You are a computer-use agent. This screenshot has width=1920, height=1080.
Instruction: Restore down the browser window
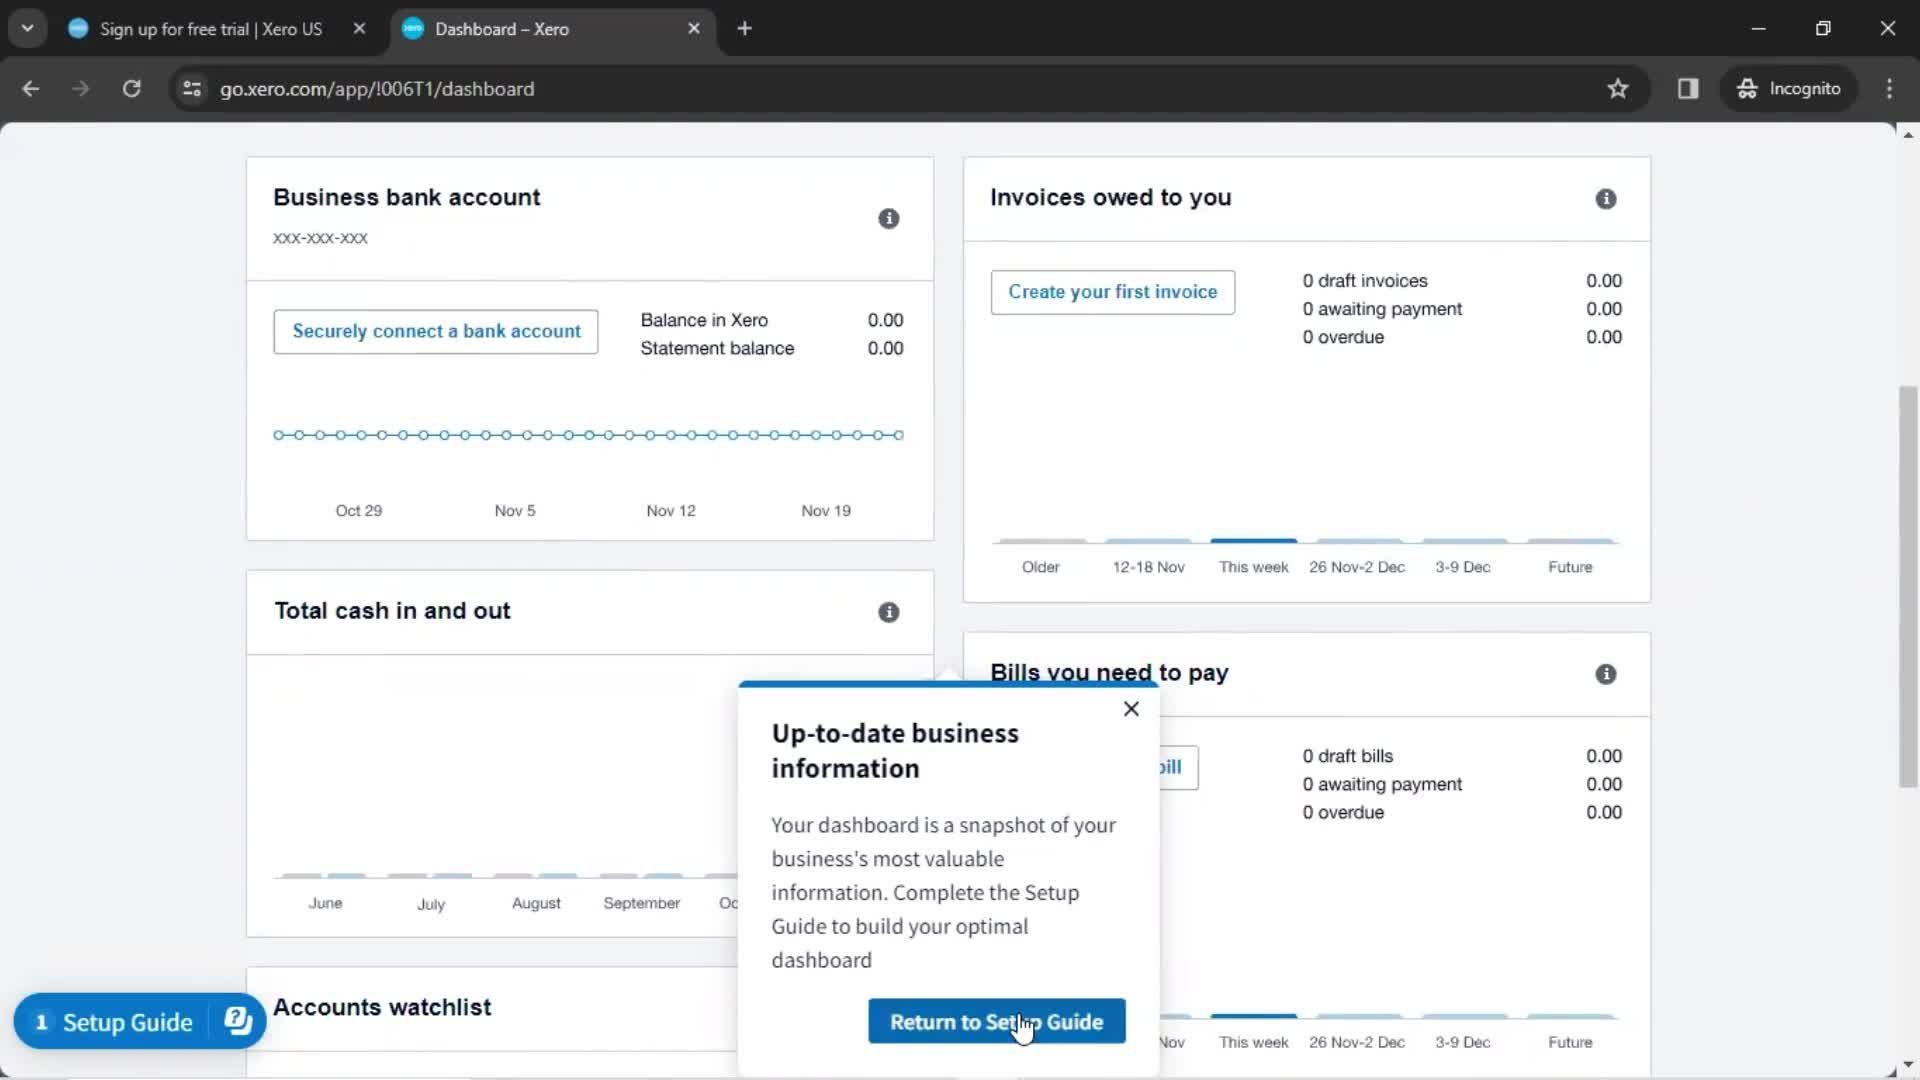coord(1823,28)
